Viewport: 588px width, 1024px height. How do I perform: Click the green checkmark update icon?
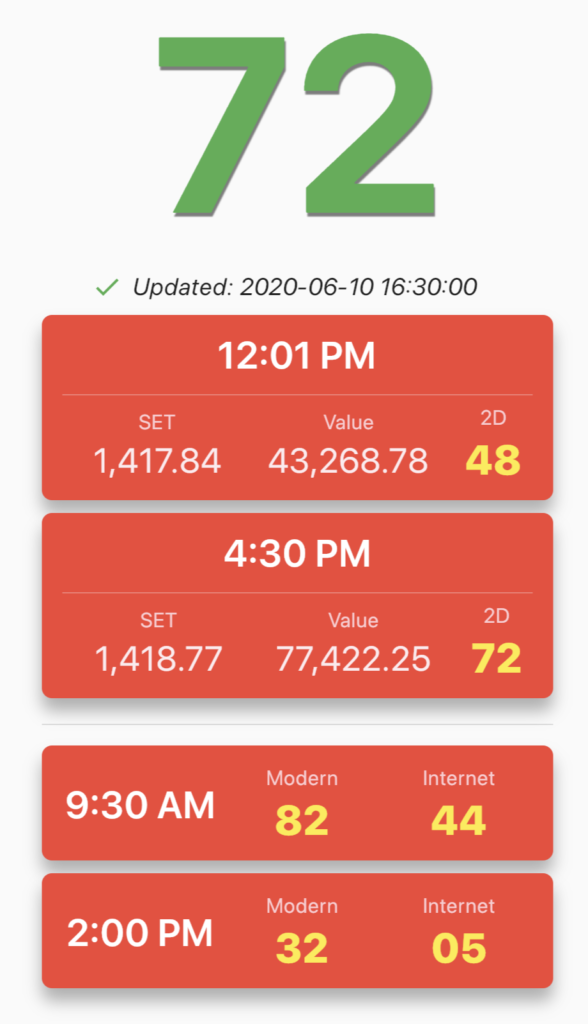[107, 287]
